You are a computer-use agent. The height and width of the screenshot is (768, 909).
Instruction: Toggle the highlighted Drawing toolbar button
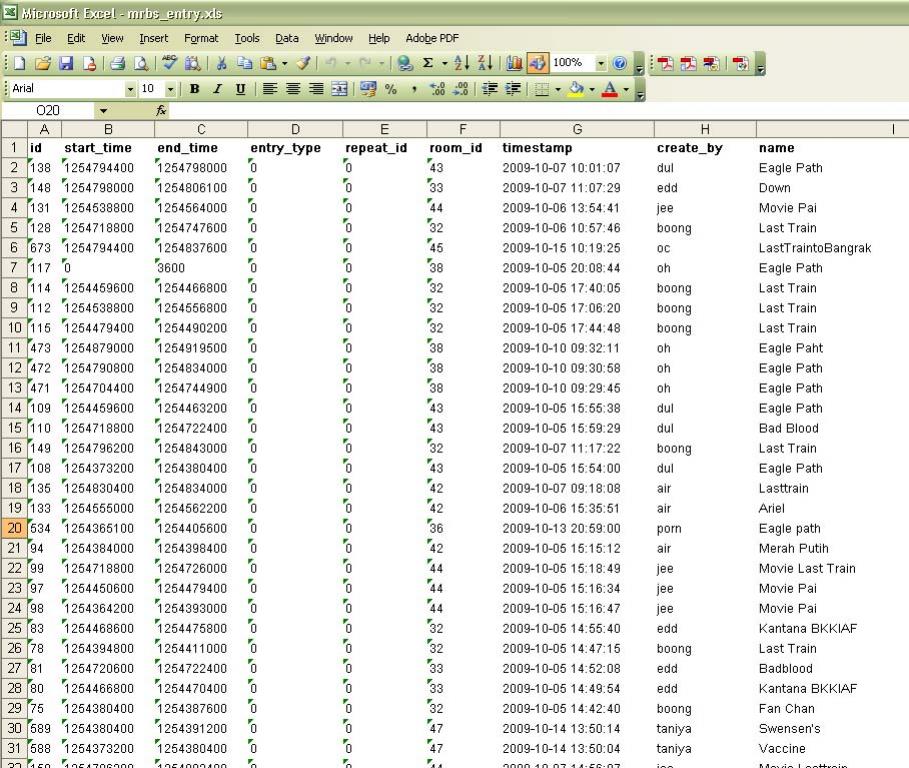537,63
